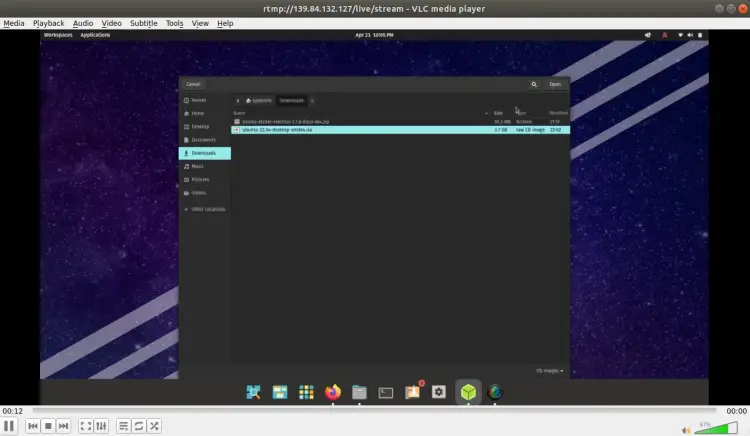Viewport: 750px width, 436px height.
Task: Select Downloads in the file dialog sidebar
Action: coord(205,153)
